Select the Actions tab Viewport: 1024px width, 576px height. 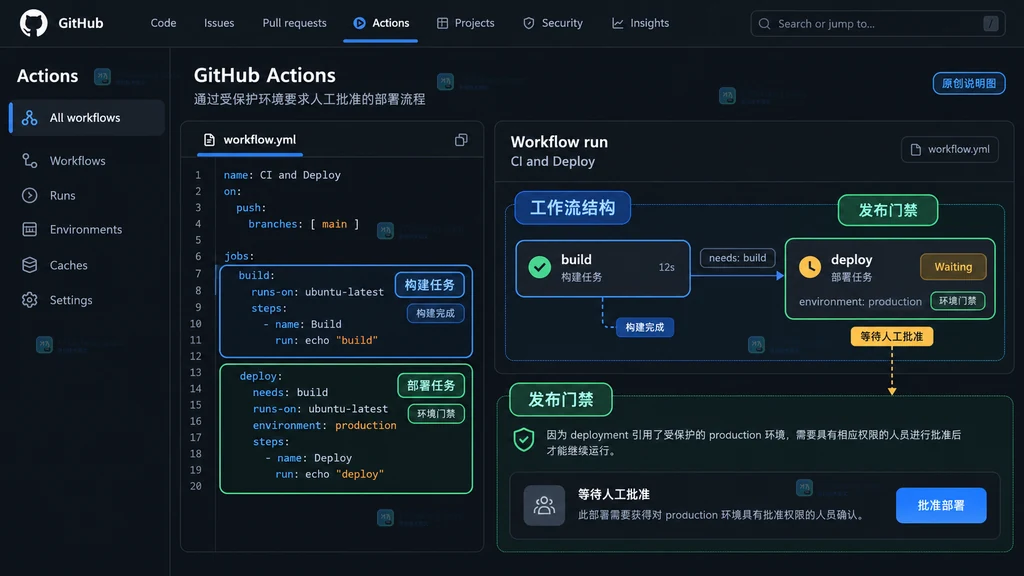click(381, 23)
